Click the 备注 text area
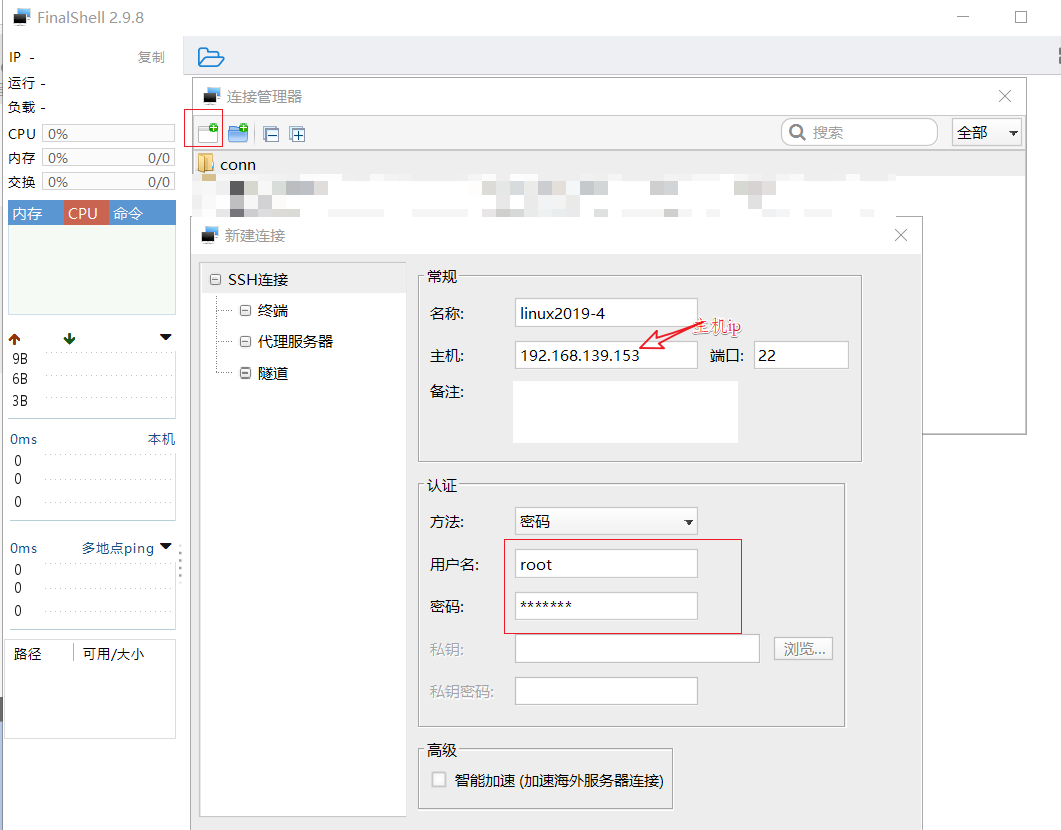1061x830 pixels. point(625,412)
